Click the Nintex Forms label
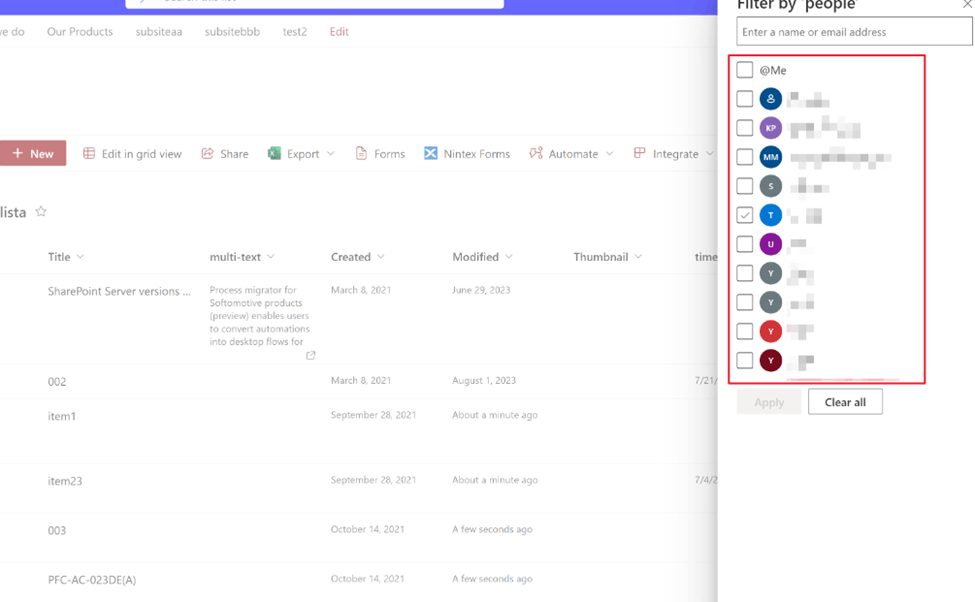 point(476,154)
